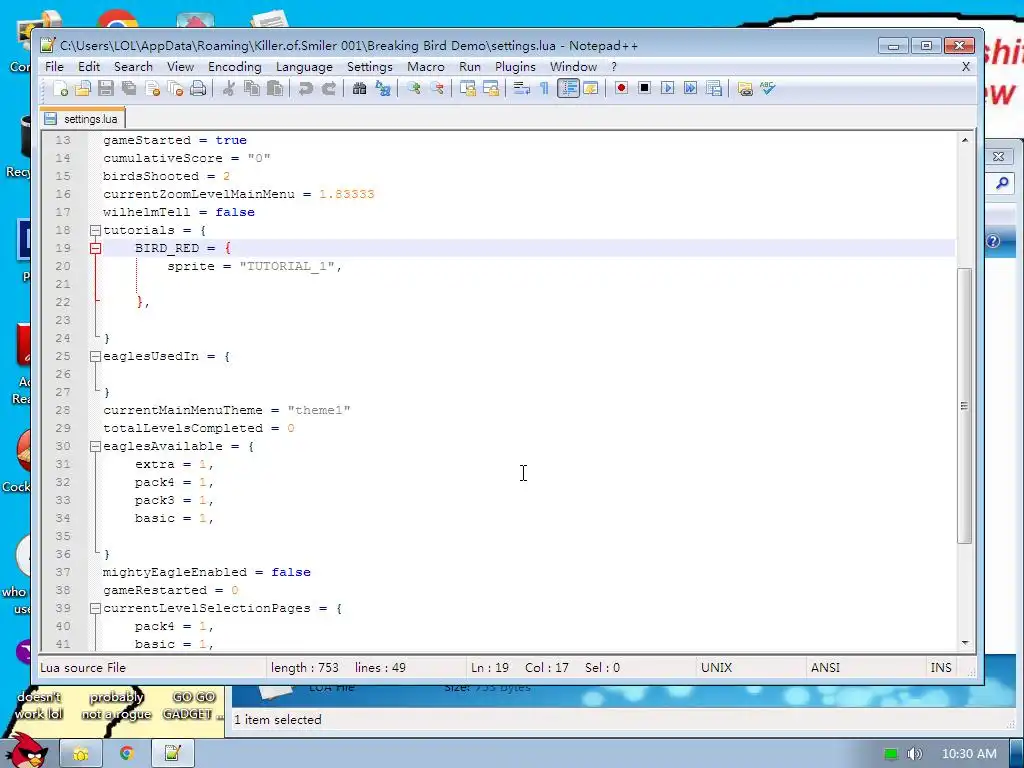Image resolution: width=1024 pixels, height=768 pixels.
Task: Open a file with the folder toolbar icon
Action: [83, 88]
